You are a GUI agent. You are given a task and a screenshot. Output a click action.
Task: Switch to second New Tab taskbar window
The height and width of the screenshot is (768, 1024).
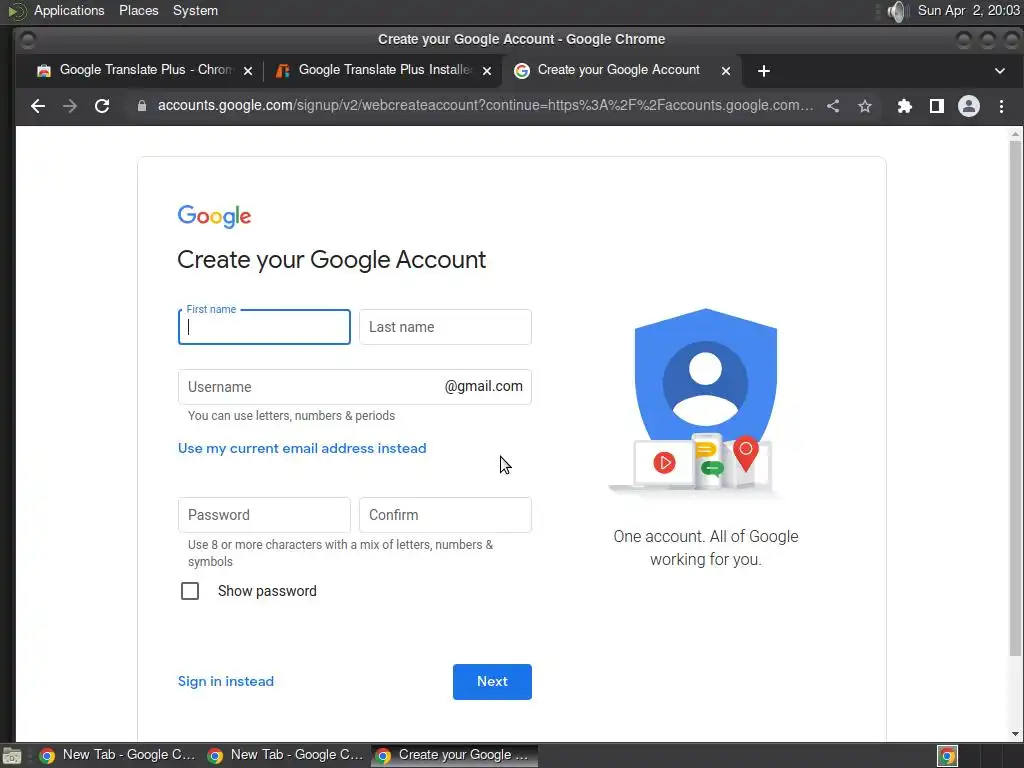coord(285,755)
